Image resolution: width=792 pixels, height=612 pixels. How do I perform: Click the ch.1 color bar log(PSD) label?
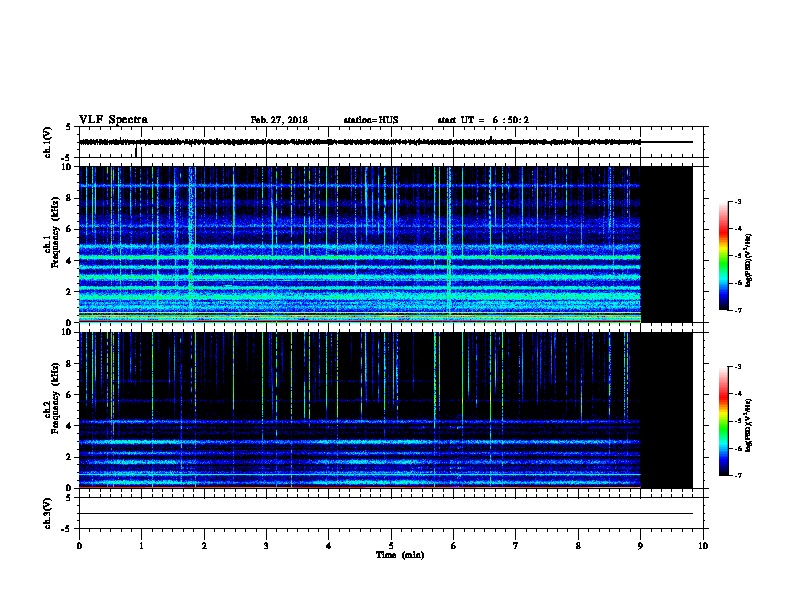748,260
